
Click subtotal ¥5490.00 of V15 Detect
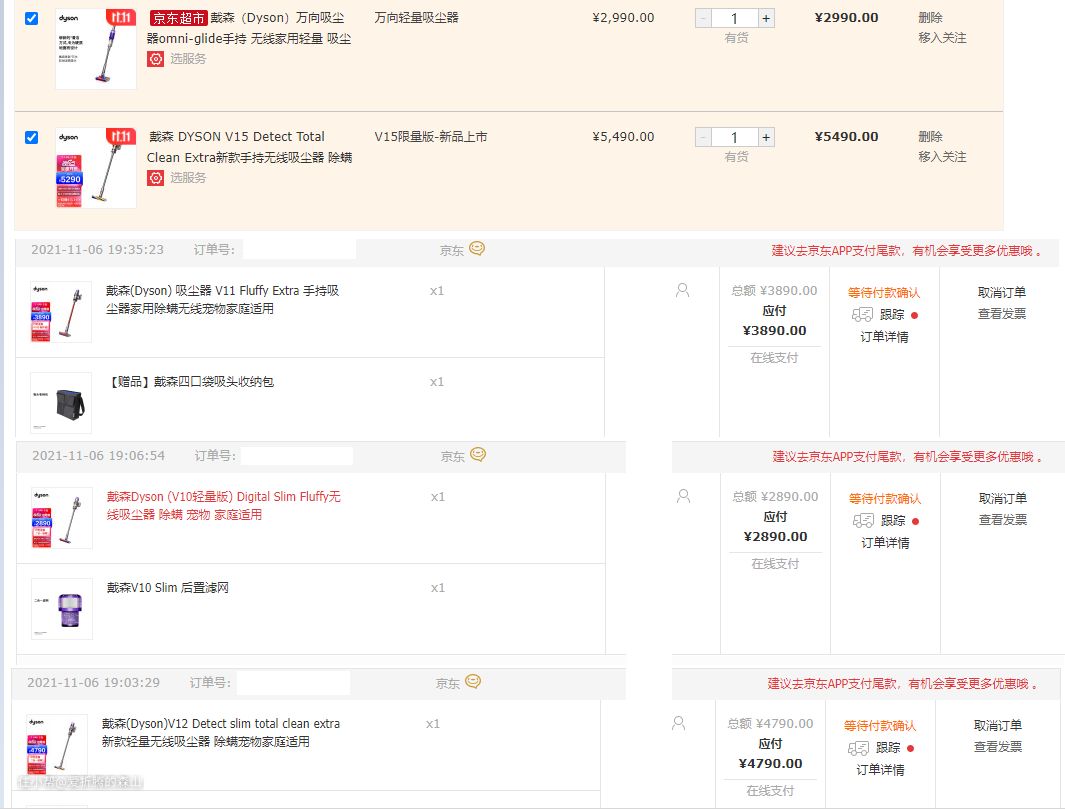pos(846,137)
